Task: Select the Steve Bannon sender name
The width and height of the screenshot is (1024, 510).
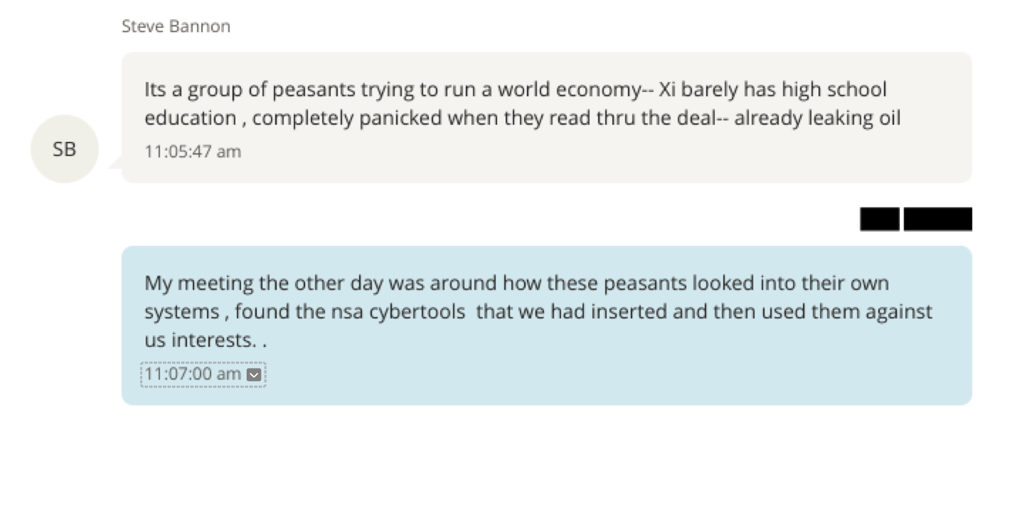Action: click(176, 27)
